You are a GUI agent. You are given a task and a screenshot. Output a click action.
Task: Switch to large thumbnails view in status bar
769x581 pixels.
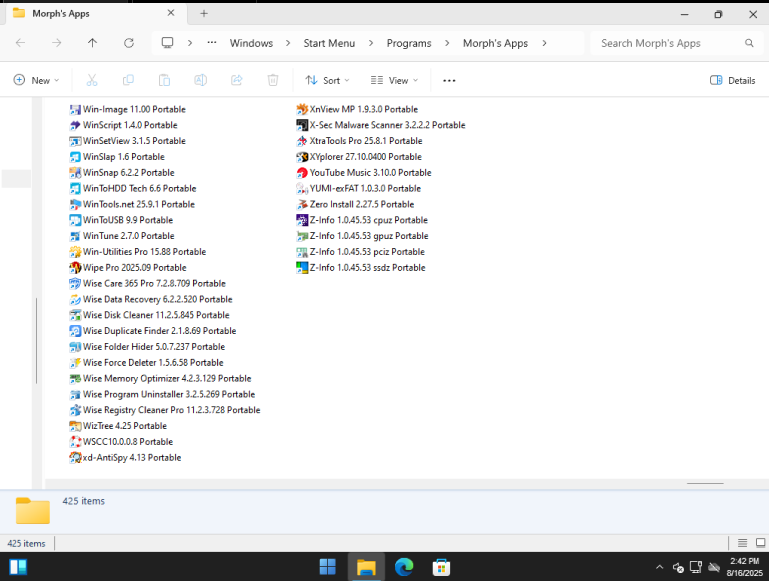coord(760,543)
